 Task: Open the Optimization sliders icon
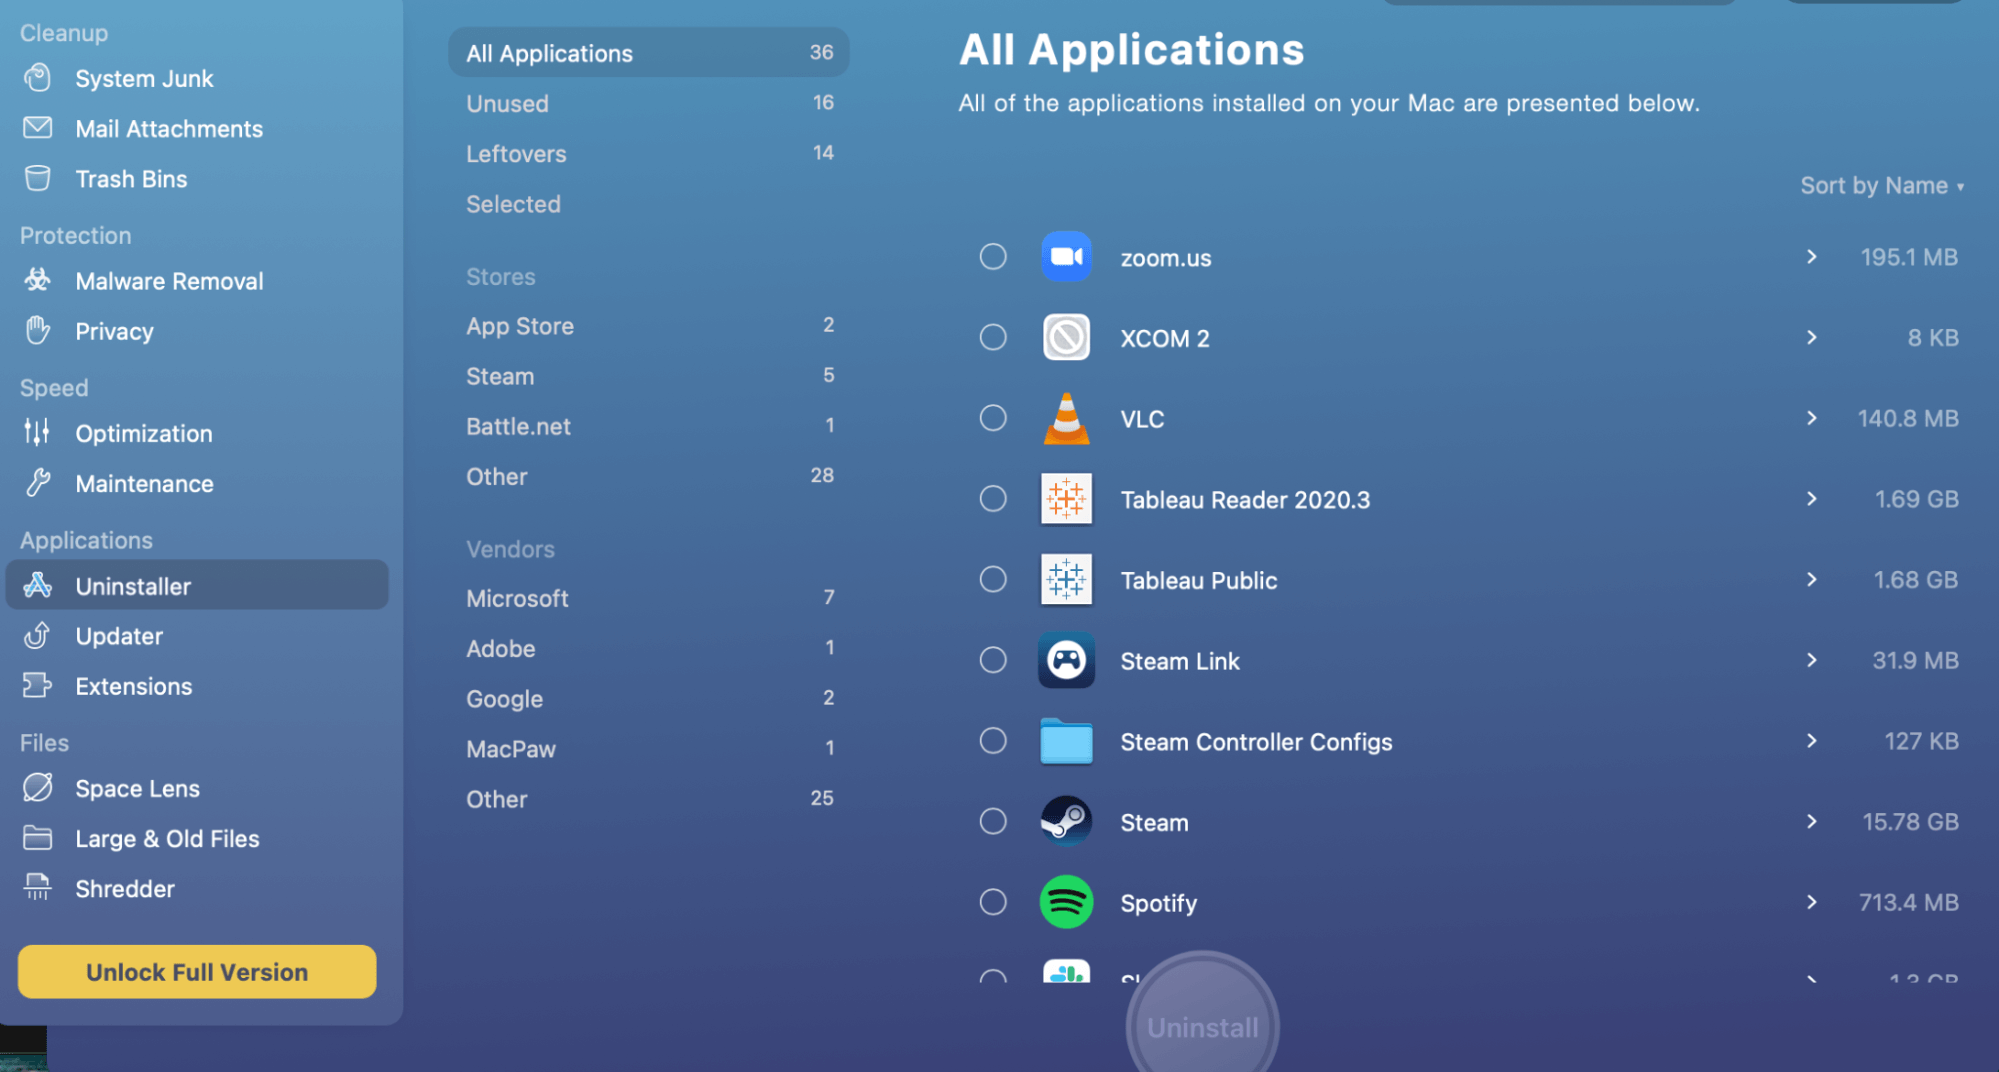tap(38, 433)
